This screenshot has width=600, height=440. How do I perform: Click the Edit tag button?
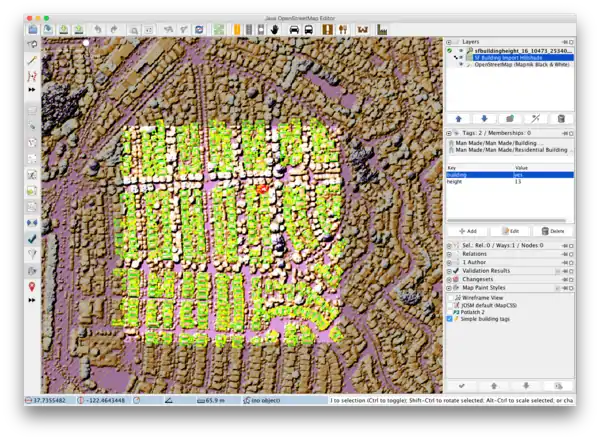(509, 231)
